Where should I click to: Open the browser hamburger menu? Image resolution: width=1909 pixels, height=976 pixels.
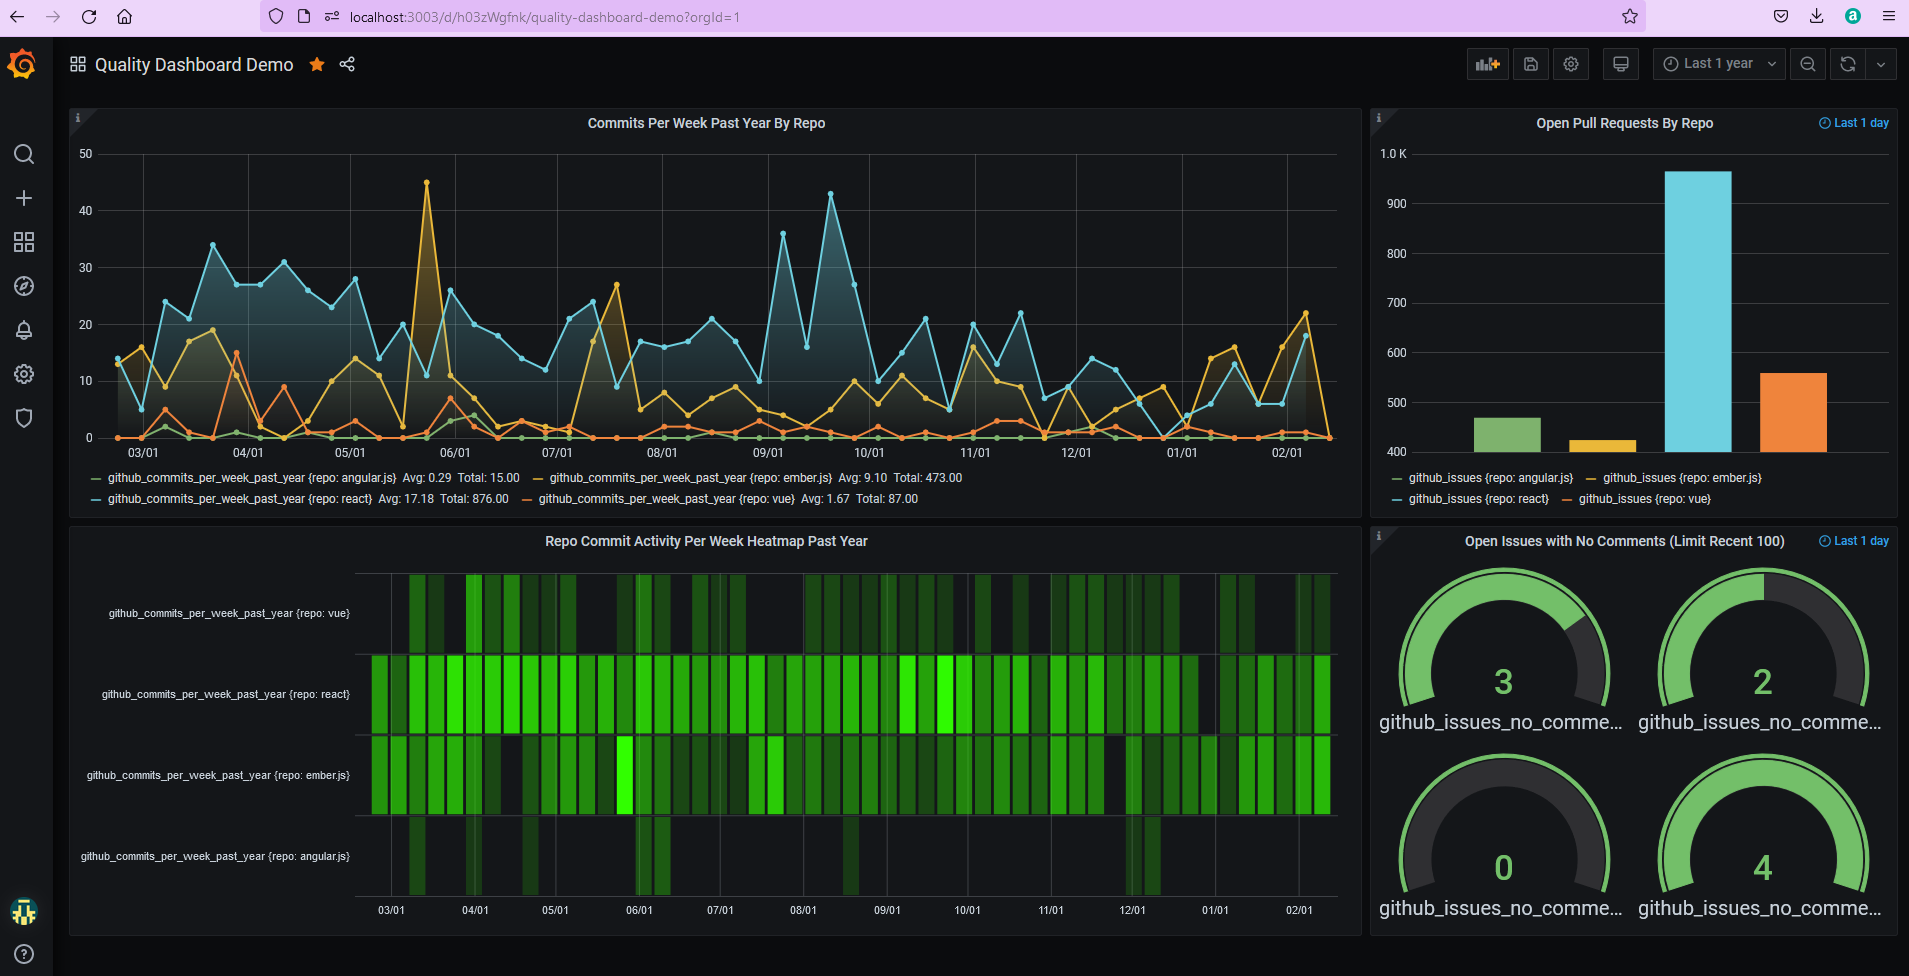pos(1889,16)
